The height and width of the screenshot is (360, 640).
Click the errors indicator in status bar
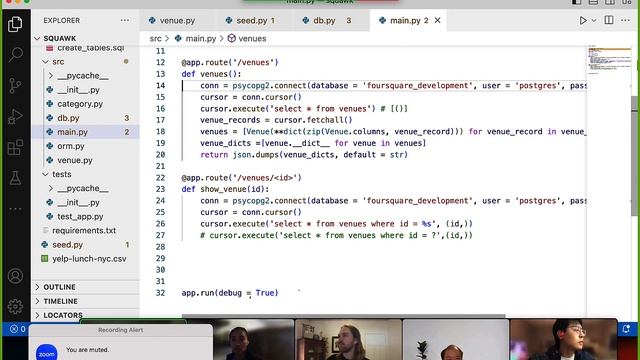pos(18,329)
